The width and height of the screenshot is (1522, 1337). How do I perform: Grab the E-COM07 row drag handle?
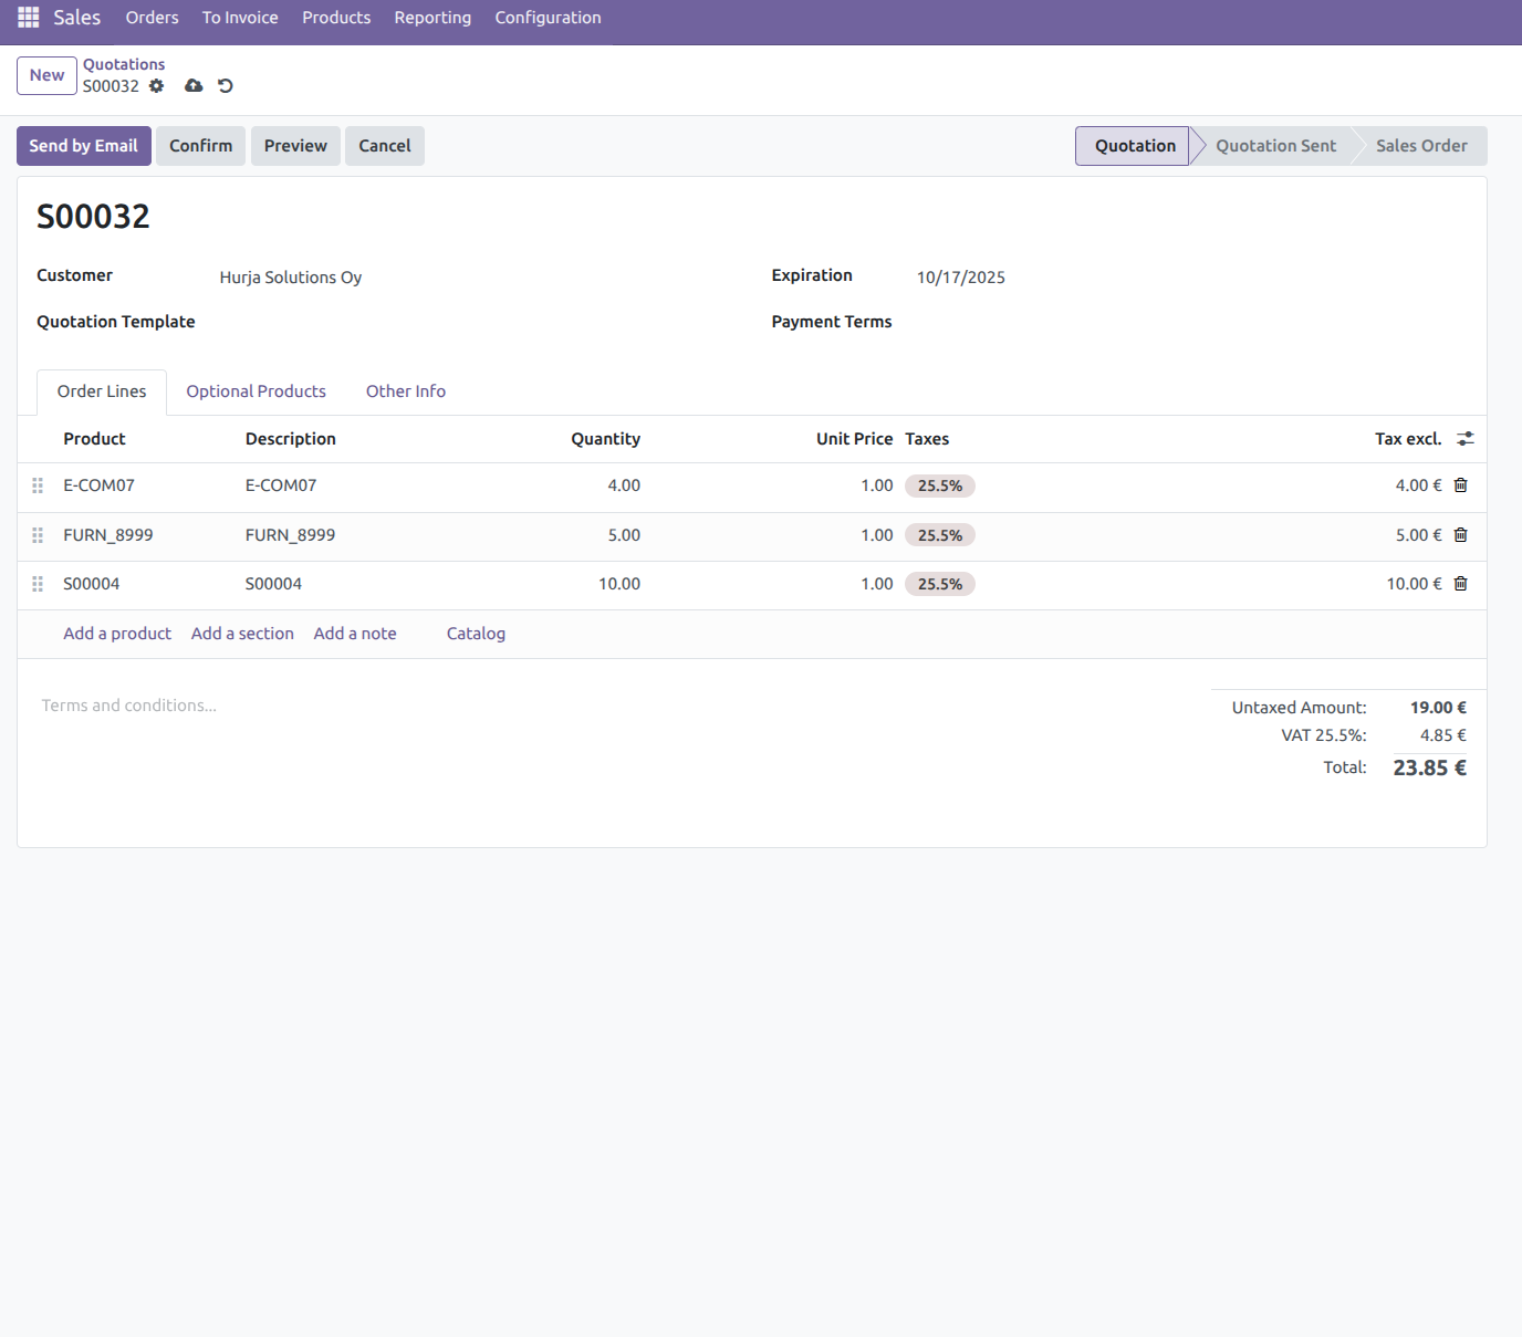pos(38,485)
